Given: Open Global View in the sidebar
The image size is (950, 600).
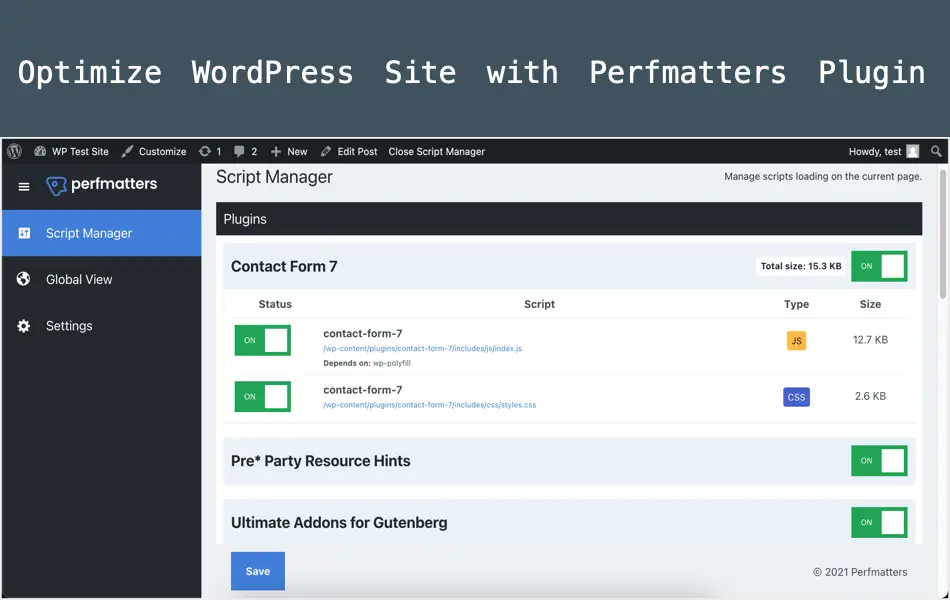Looking at the screenshot, I should 102,279.
